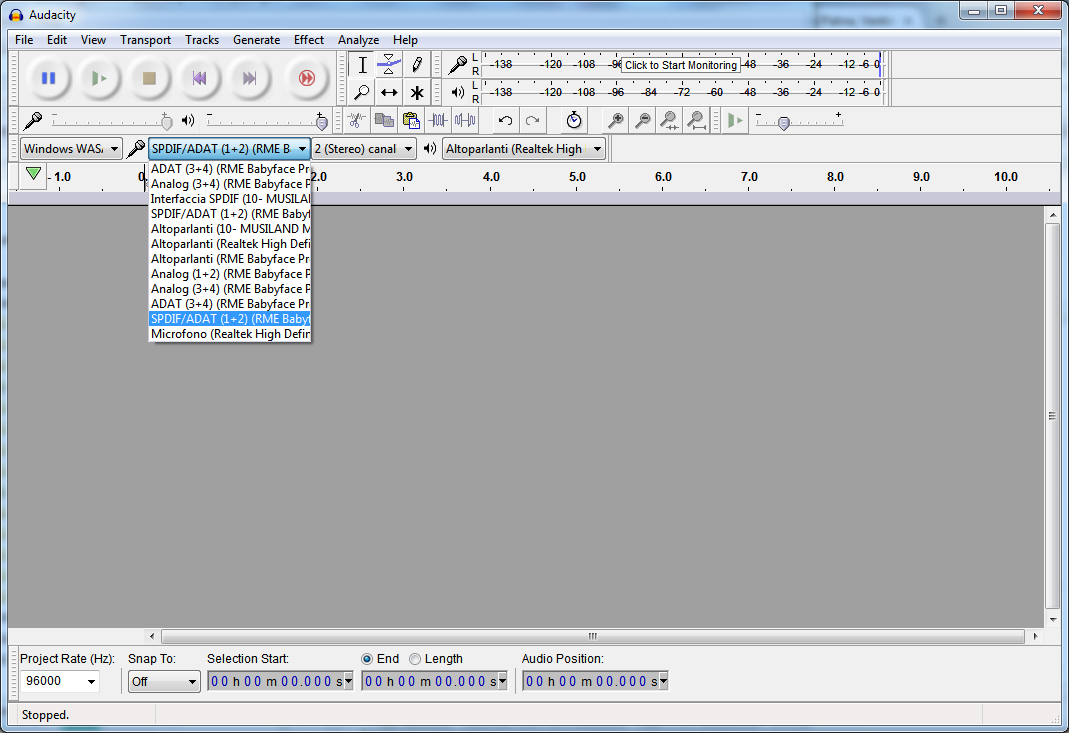Open the 2 (Stereo) channels dropdown
The width and height of the screenshot is (1069, 733).
pos(364,149)
